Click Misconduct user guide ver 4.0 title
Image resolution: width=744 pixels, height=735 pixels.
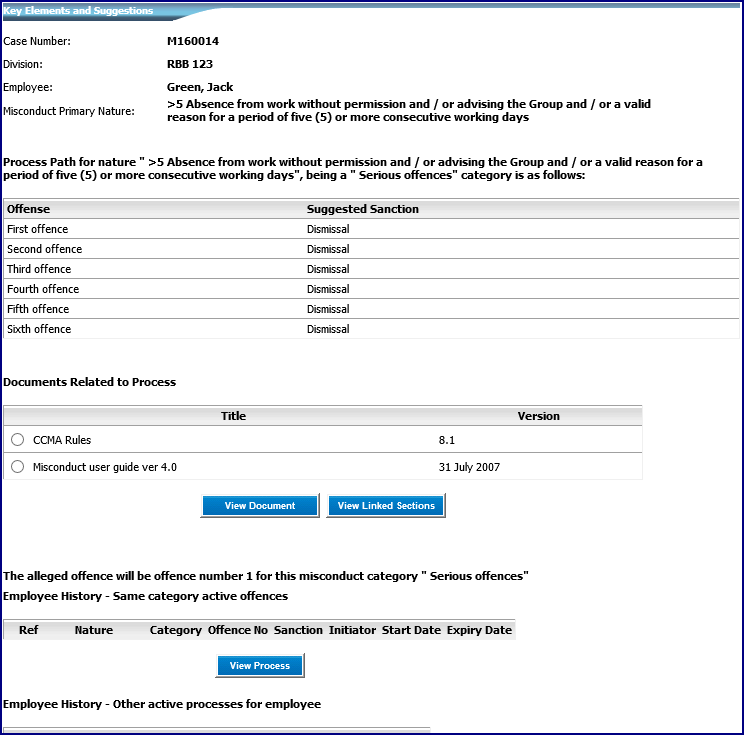105,467
